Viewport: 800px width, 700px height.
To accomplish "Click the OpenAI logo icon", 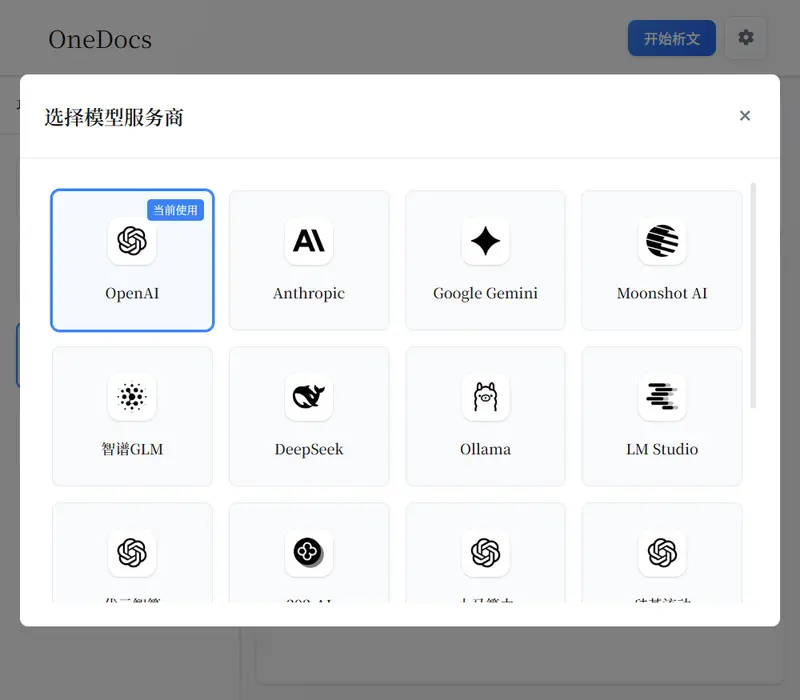I will (x=132, y=241).
